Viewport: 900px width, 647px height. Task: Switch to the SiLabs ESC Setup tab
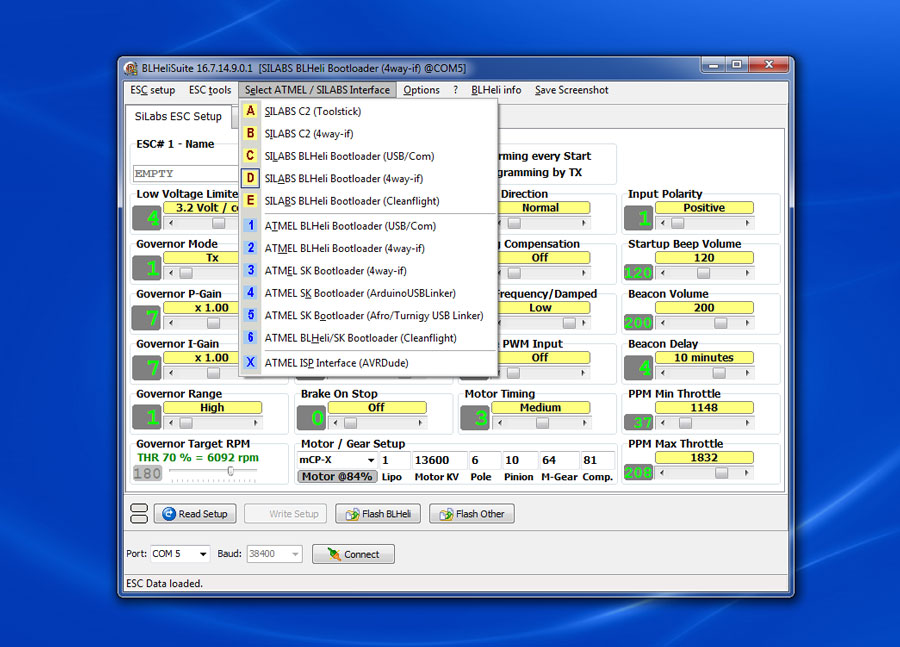point(178,117)
